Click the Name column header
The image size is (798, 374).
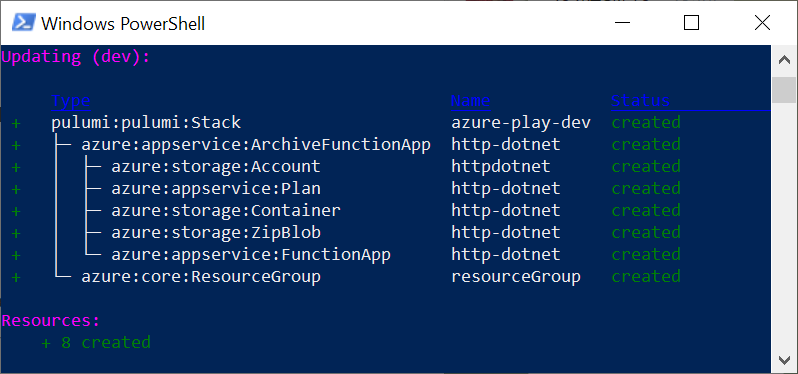coord(470,101)
